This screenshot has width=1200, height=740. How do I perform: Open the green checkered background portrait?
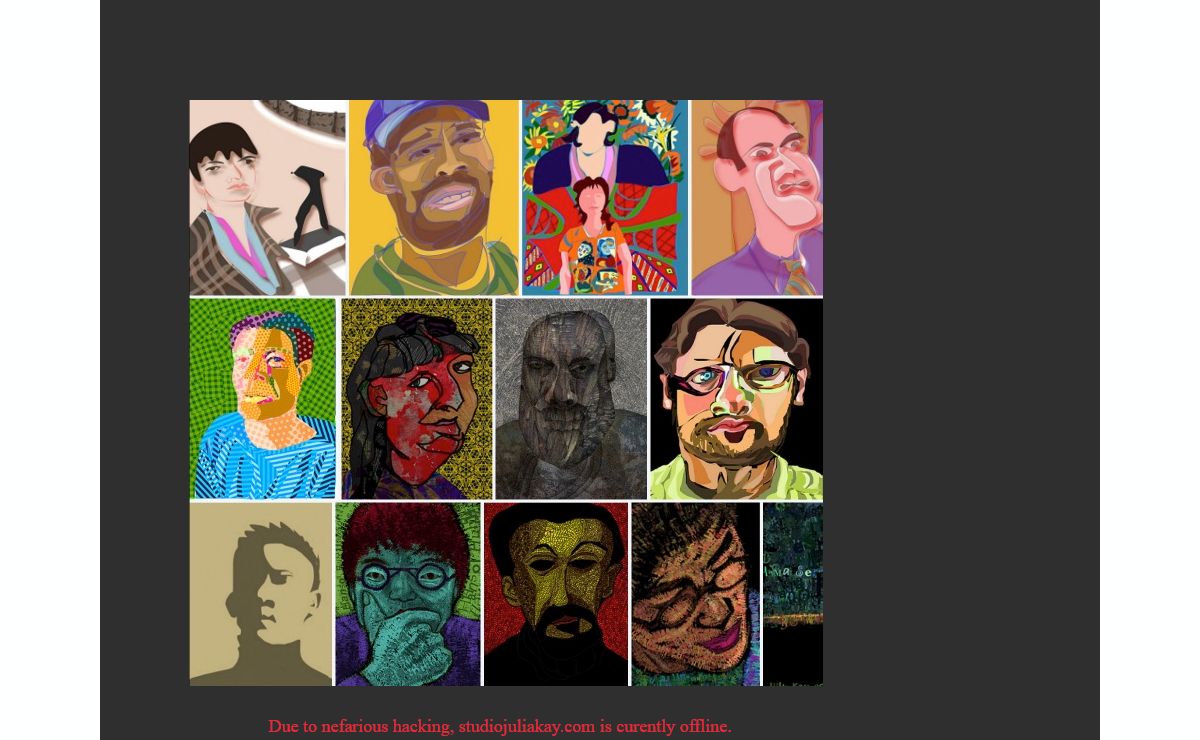pos(263,398)
